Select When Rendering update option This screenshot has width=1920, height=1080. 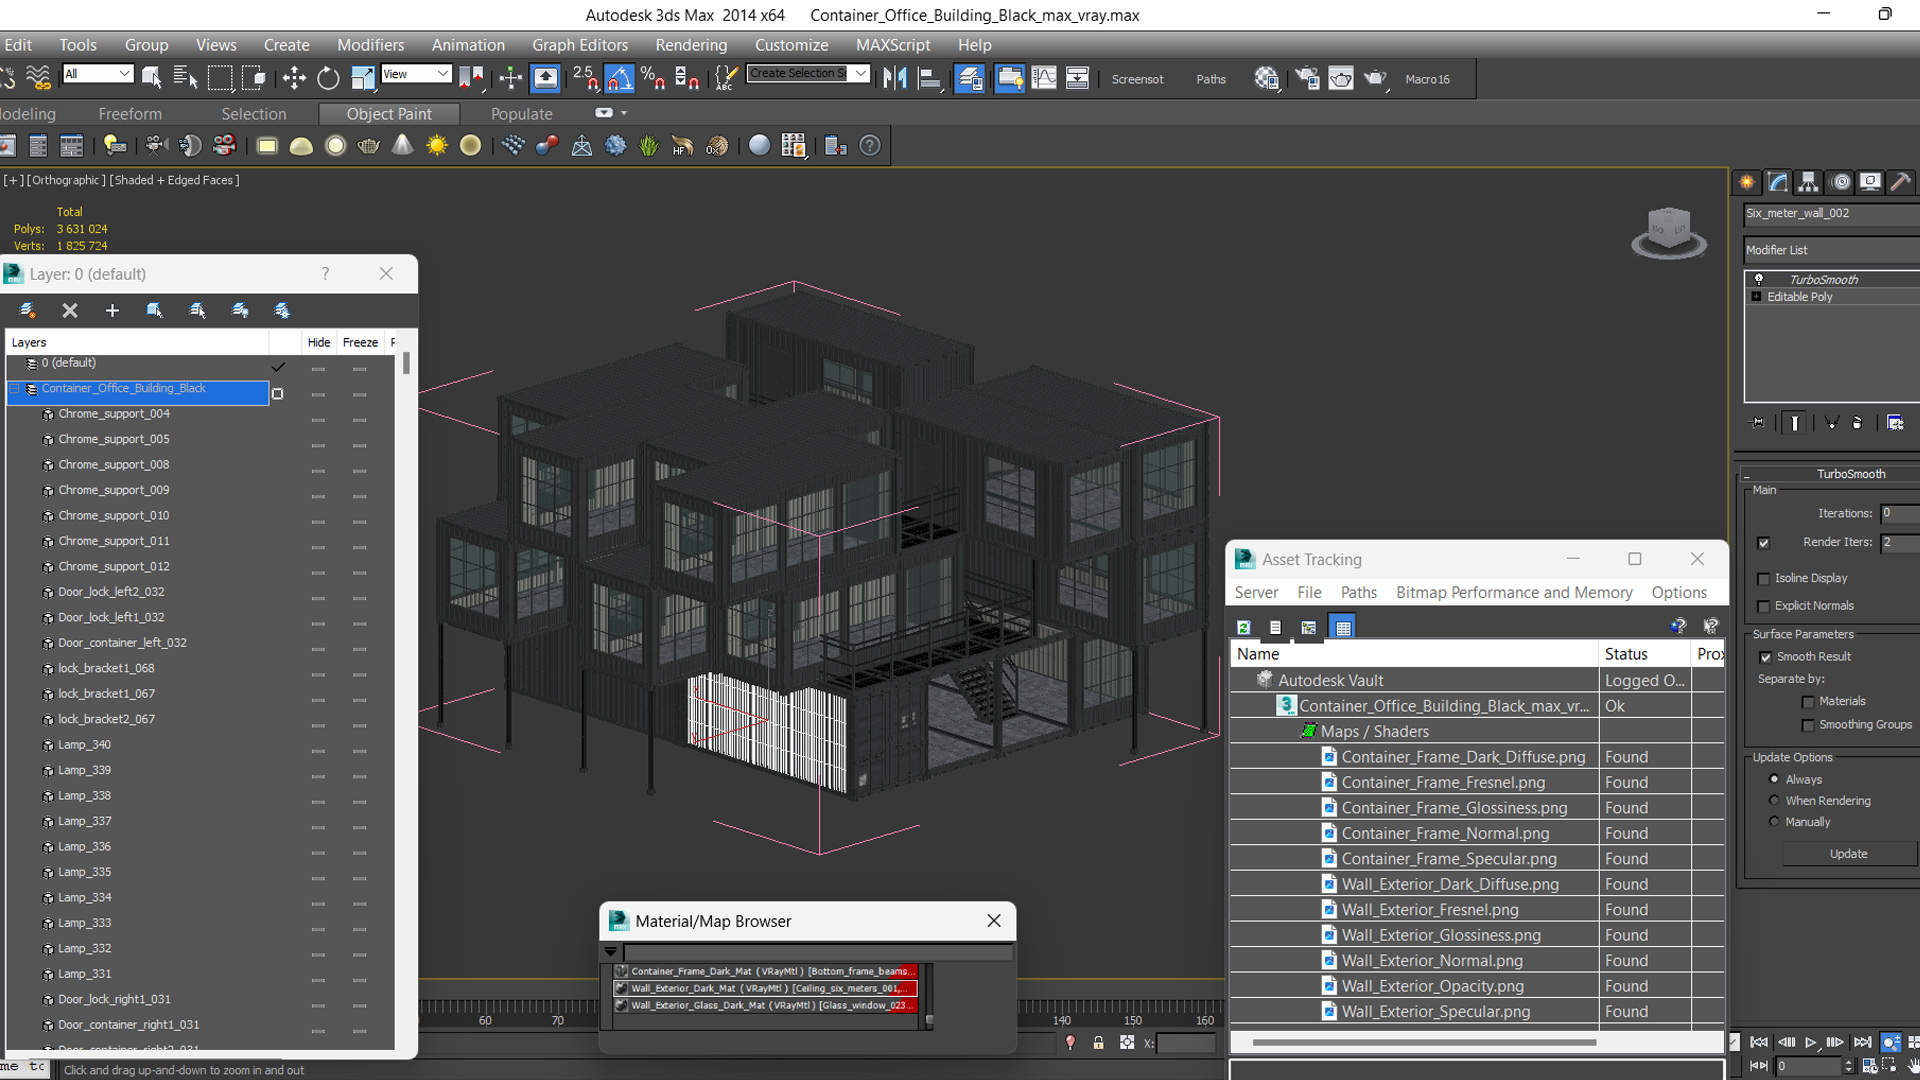pyautogui.click(x=1774, y=800)
